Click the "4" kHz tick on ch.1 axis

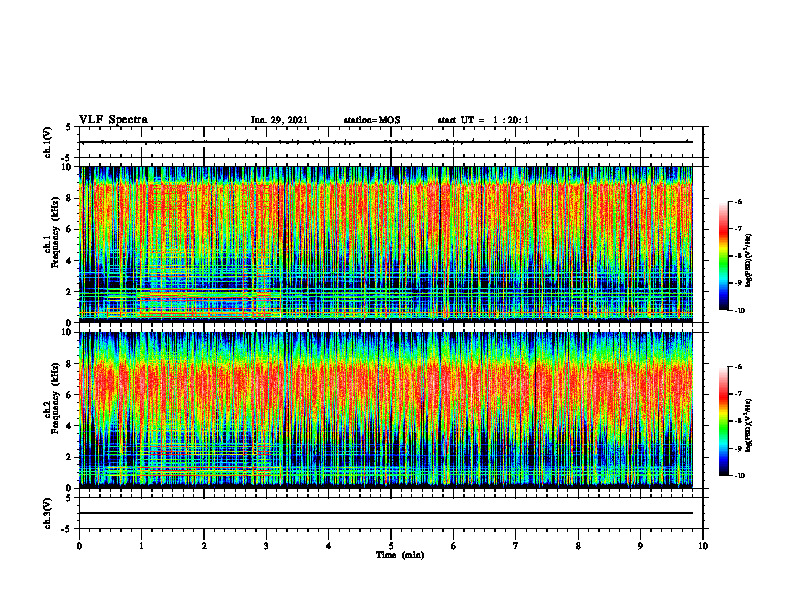click(x=70, y=261)
